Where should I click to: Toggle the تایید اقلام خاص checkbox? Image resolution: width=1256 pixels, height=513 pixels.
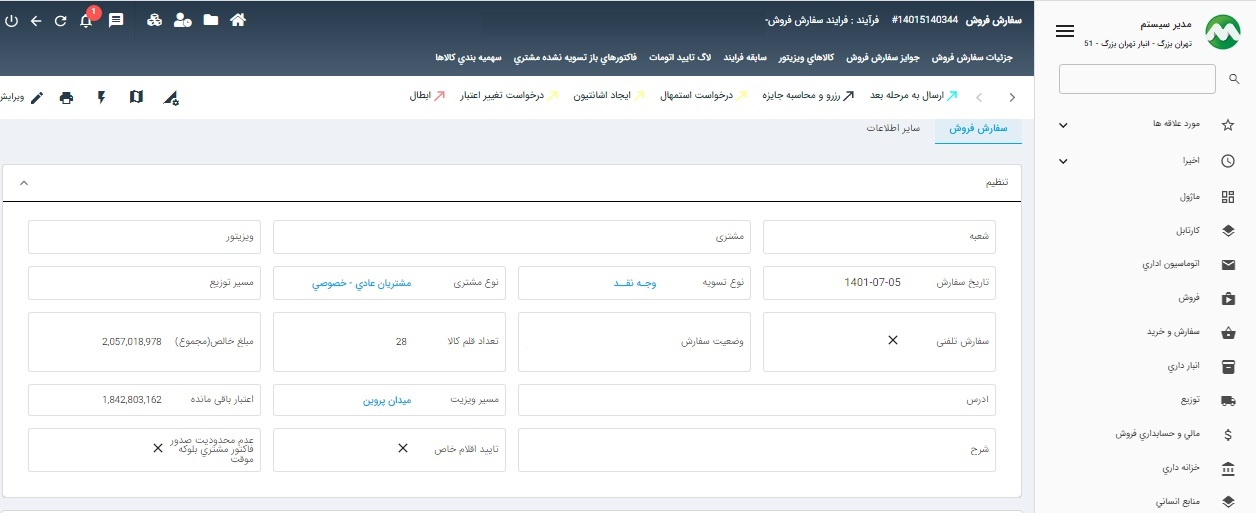tap(403, 449)
